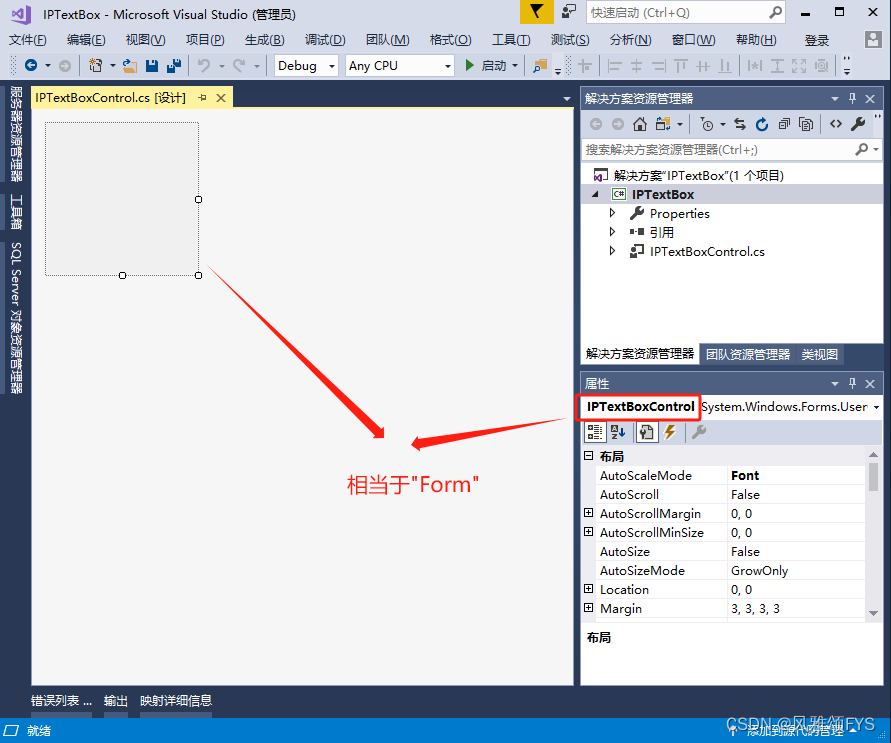Switch to the 类视图 tab
This screenshot has width=891, height=743.
coord(820,354)
